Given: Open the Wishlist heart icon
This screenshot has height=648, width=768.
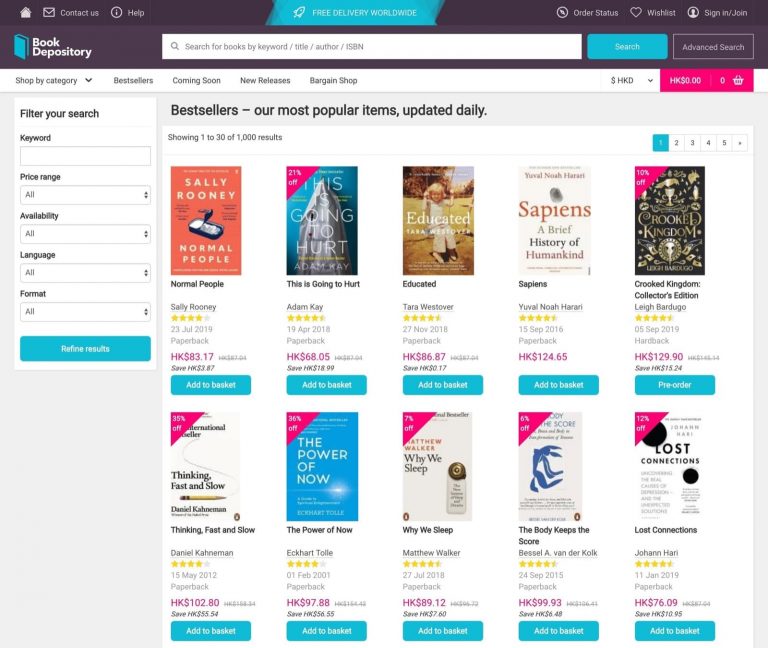Looking at the screenshot, I should click(636, 12).
